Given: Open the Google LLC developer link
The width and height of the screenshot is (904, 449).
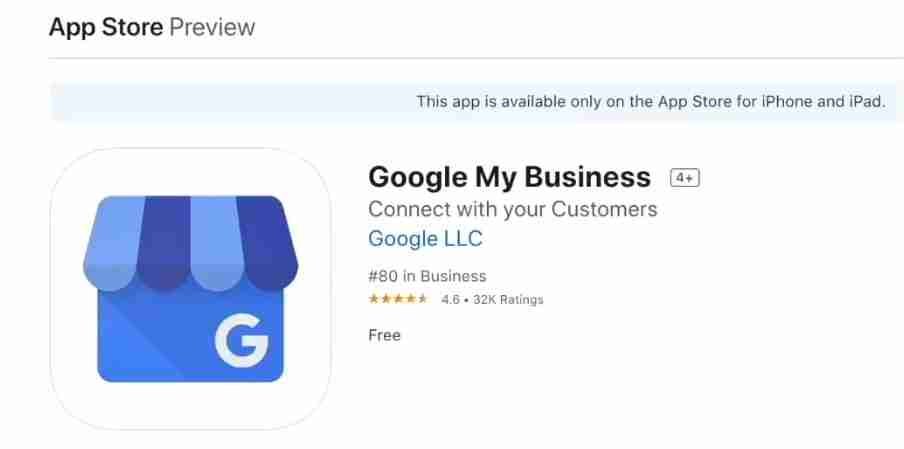Looking at the screenshot, I should coord(425,239).
